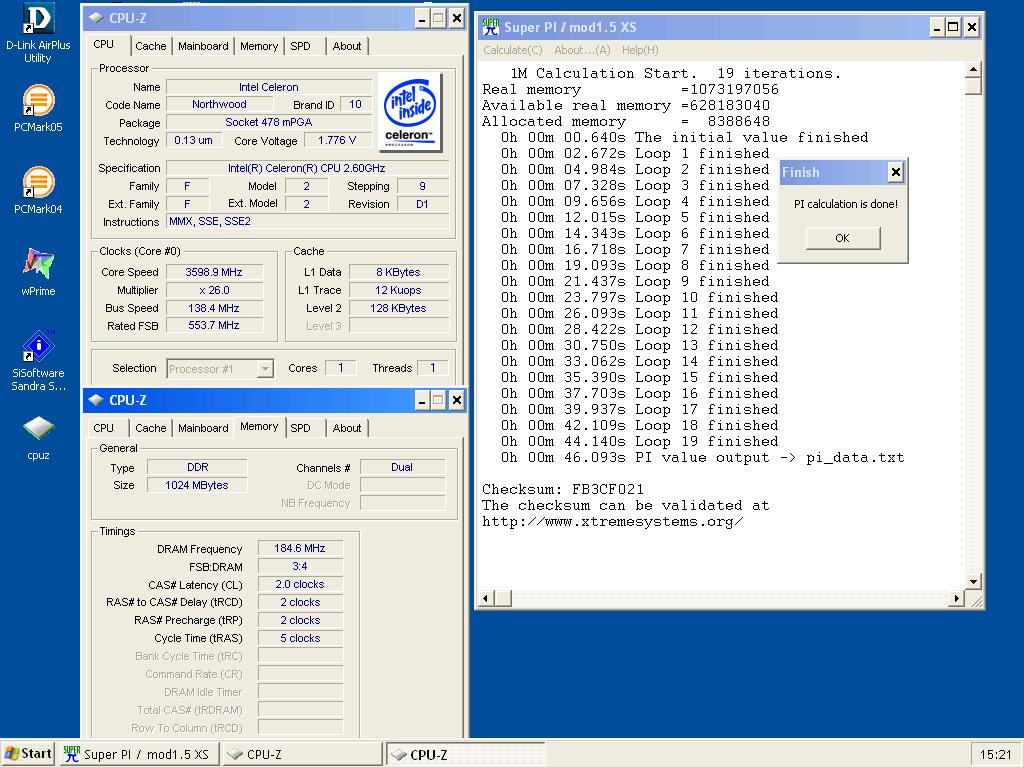The width and height of the screenshot is (1024, 768).
Task: Minimize the lower CPU-Z window
Action: click(x=422, y=400)
